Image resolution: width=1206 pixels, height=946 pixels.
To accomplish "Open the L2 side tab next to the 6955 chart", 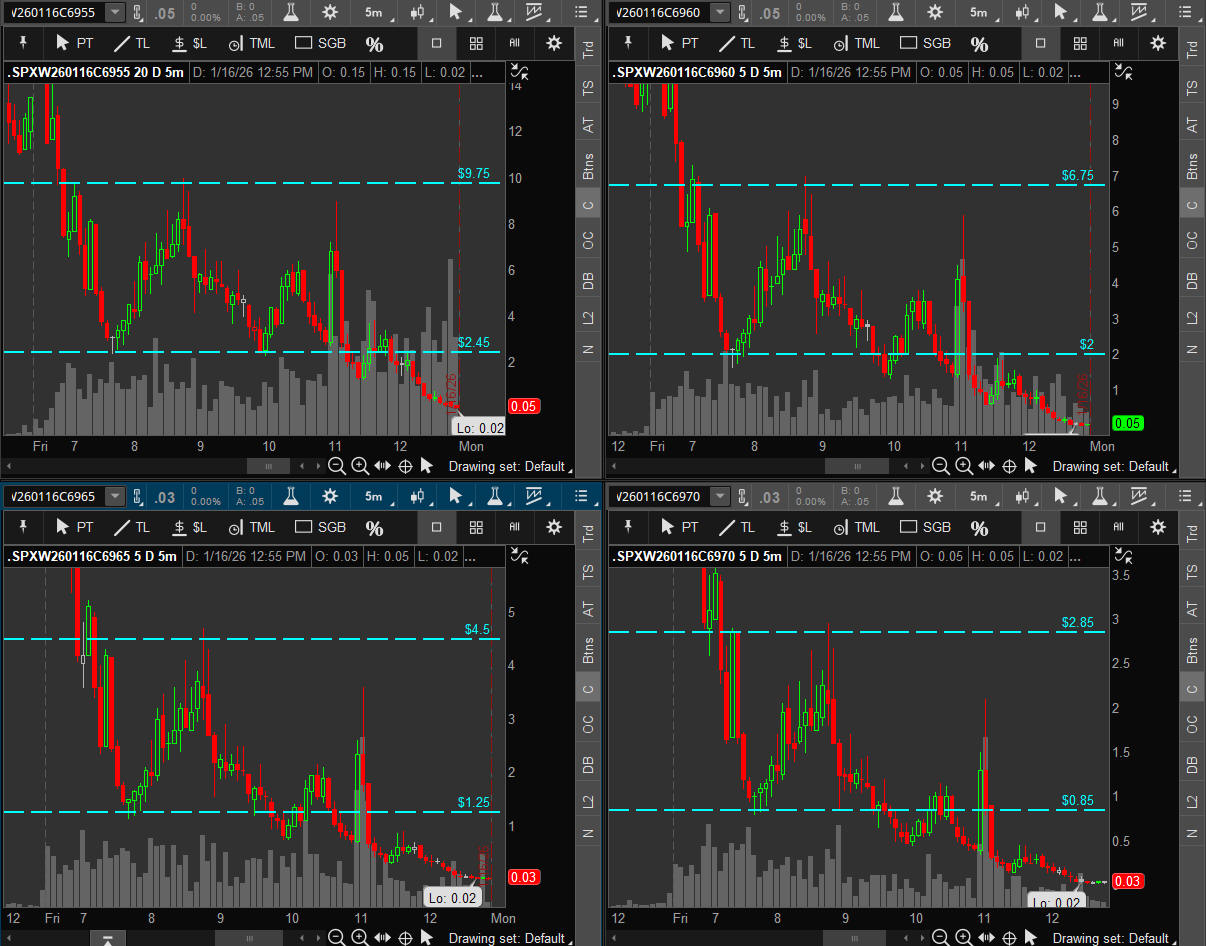I will coord(589,318).
